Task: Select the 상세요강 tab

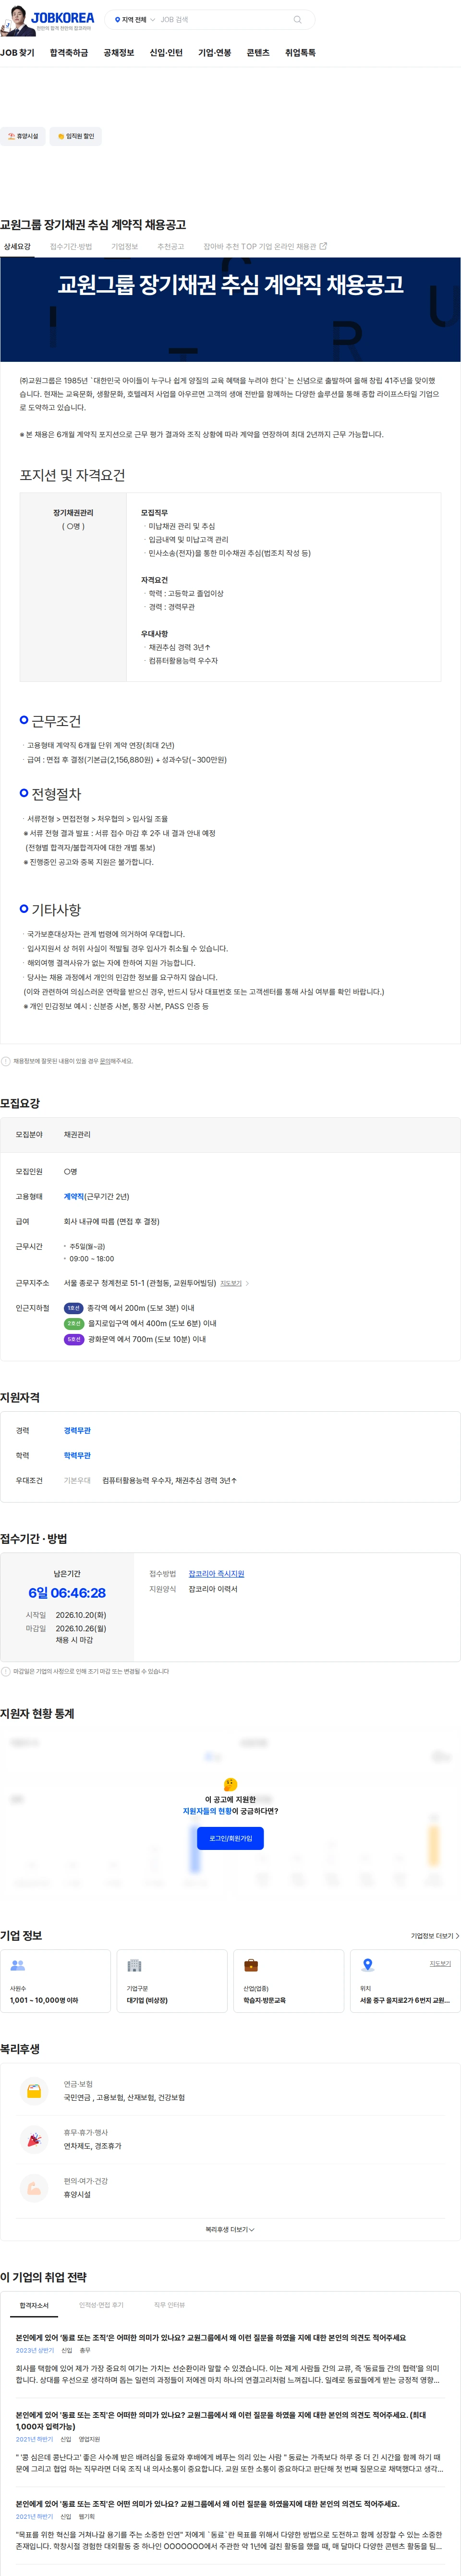Action: (x=17, y=246)
